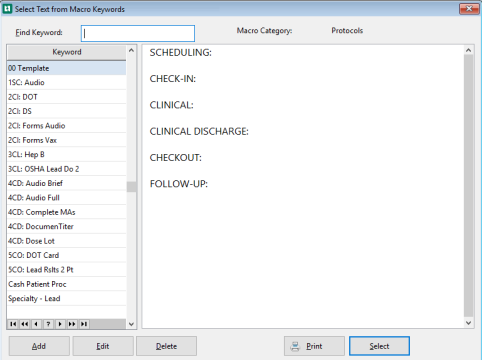Click the Keyword column header

click(67, 52)
